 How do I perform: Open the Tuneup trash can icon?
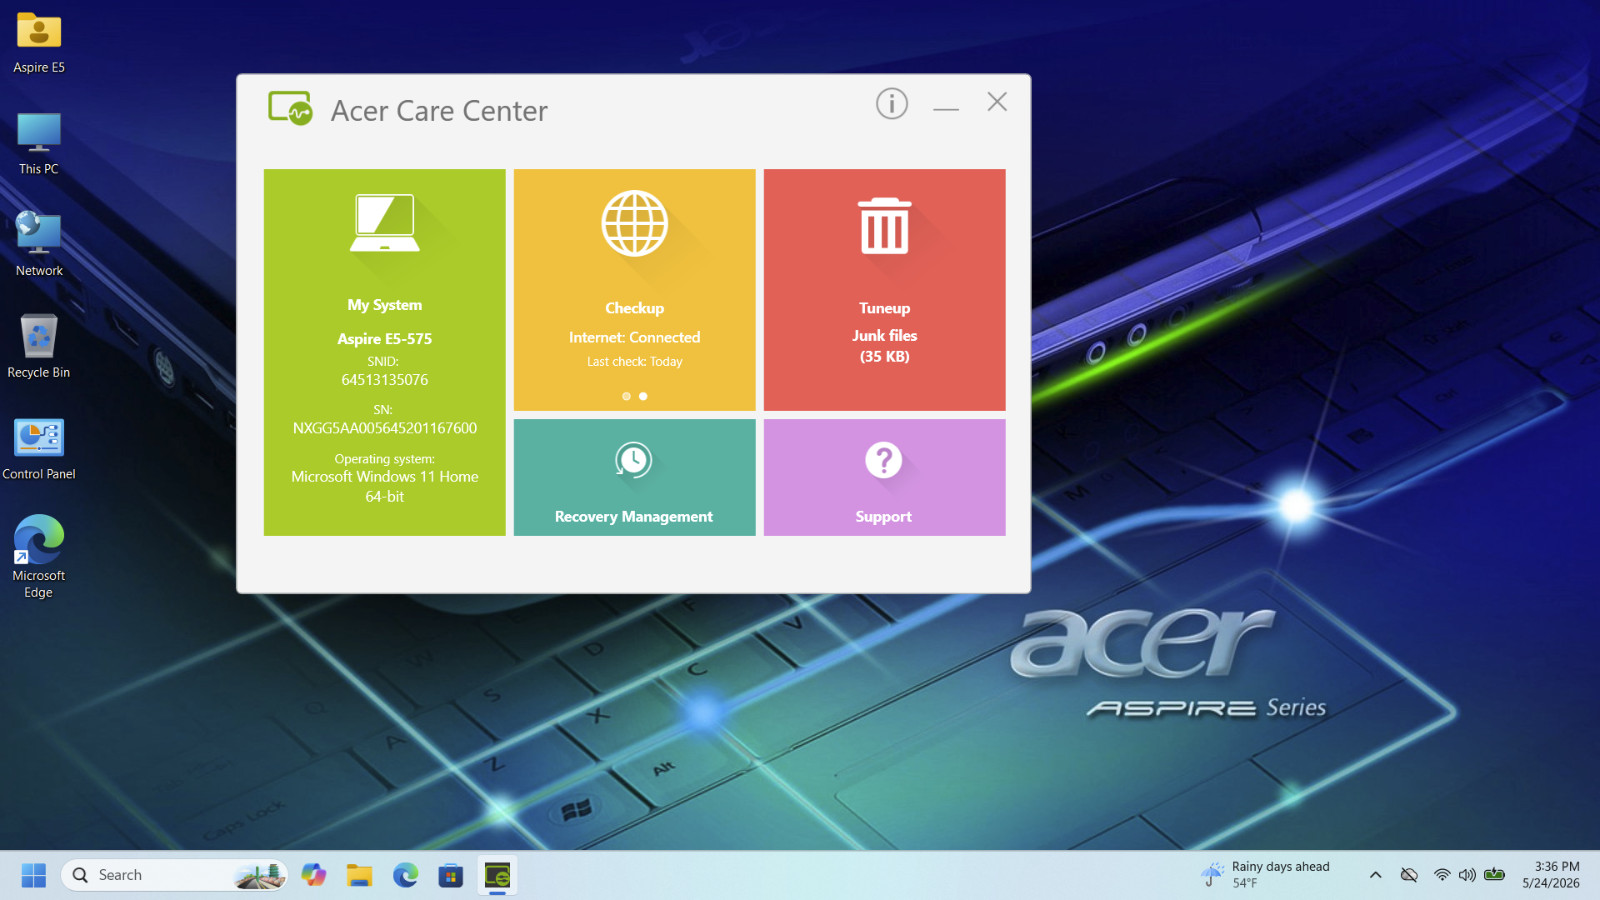[x=884, y=226]
